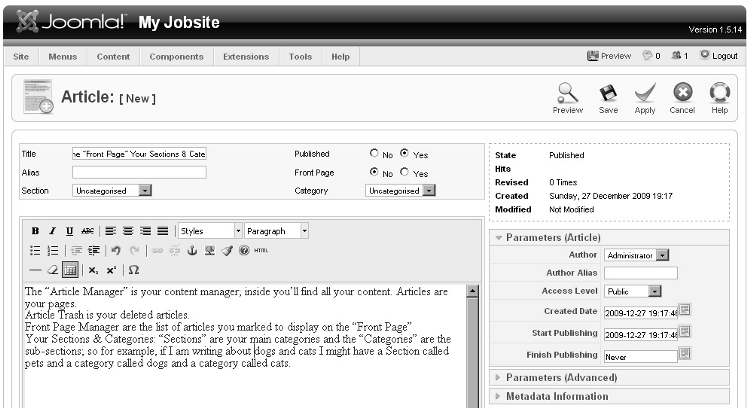
Task: Apply article changes
Action: click(645, 98)
